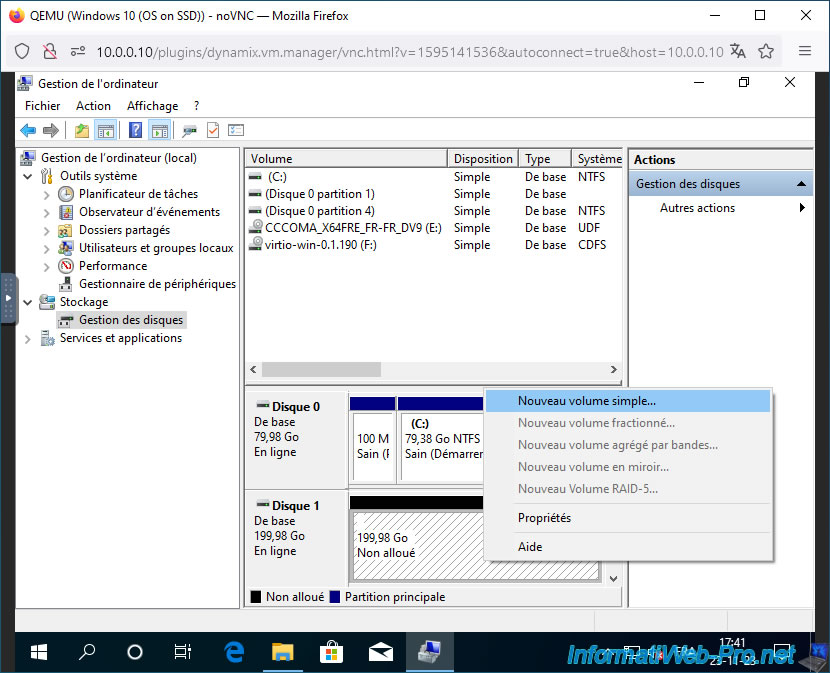Toggle the Show/Hide action pane icon

pos(159,130)
